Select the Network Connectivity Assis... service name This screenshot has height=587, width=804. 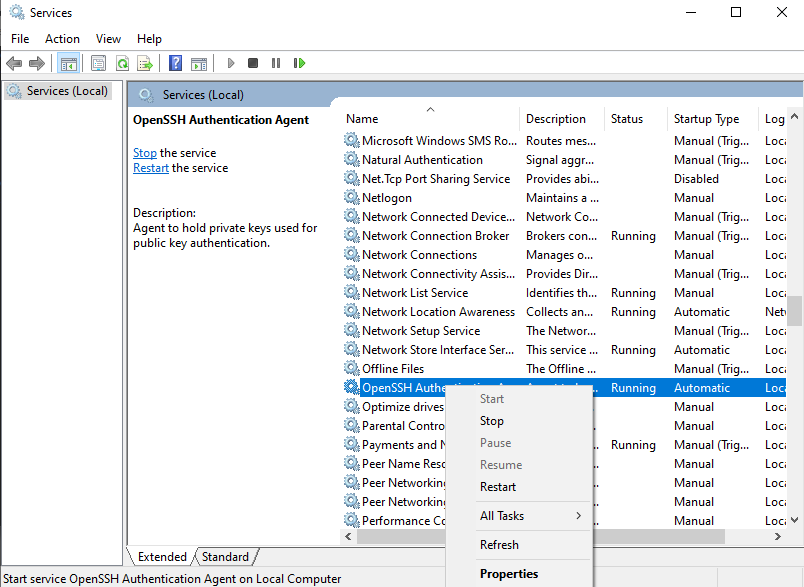tap(438, 274)
